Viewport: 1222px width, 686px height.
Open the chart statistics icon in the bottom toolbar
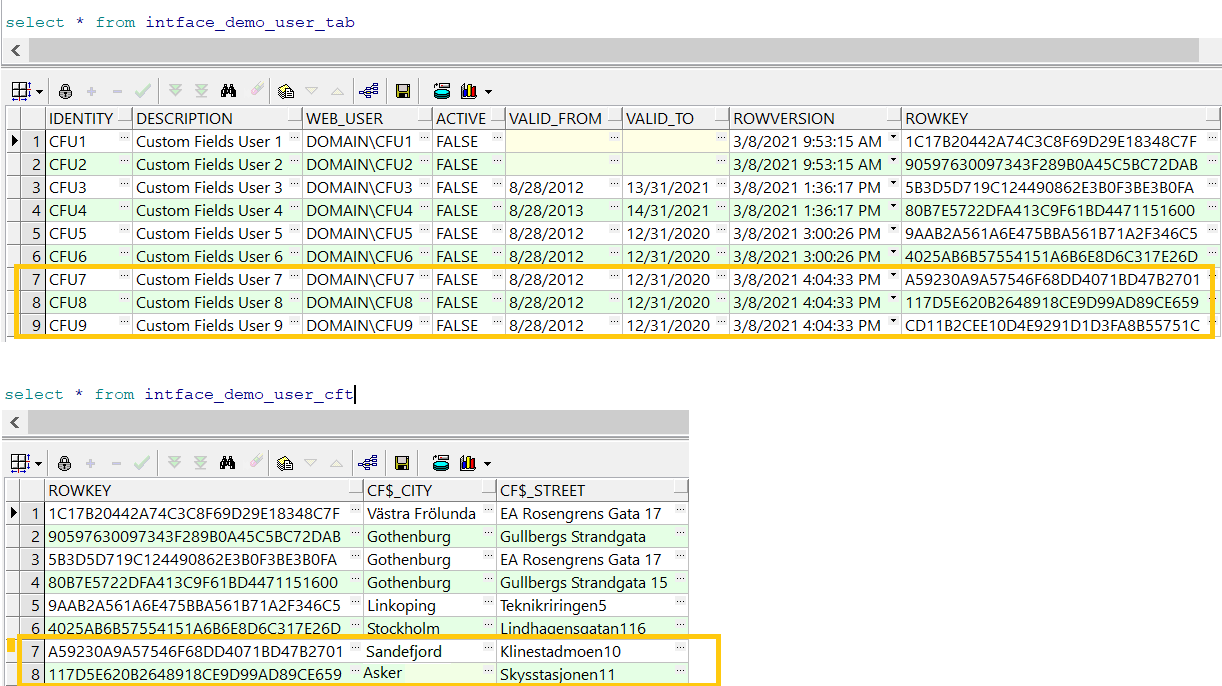[469, 462]
